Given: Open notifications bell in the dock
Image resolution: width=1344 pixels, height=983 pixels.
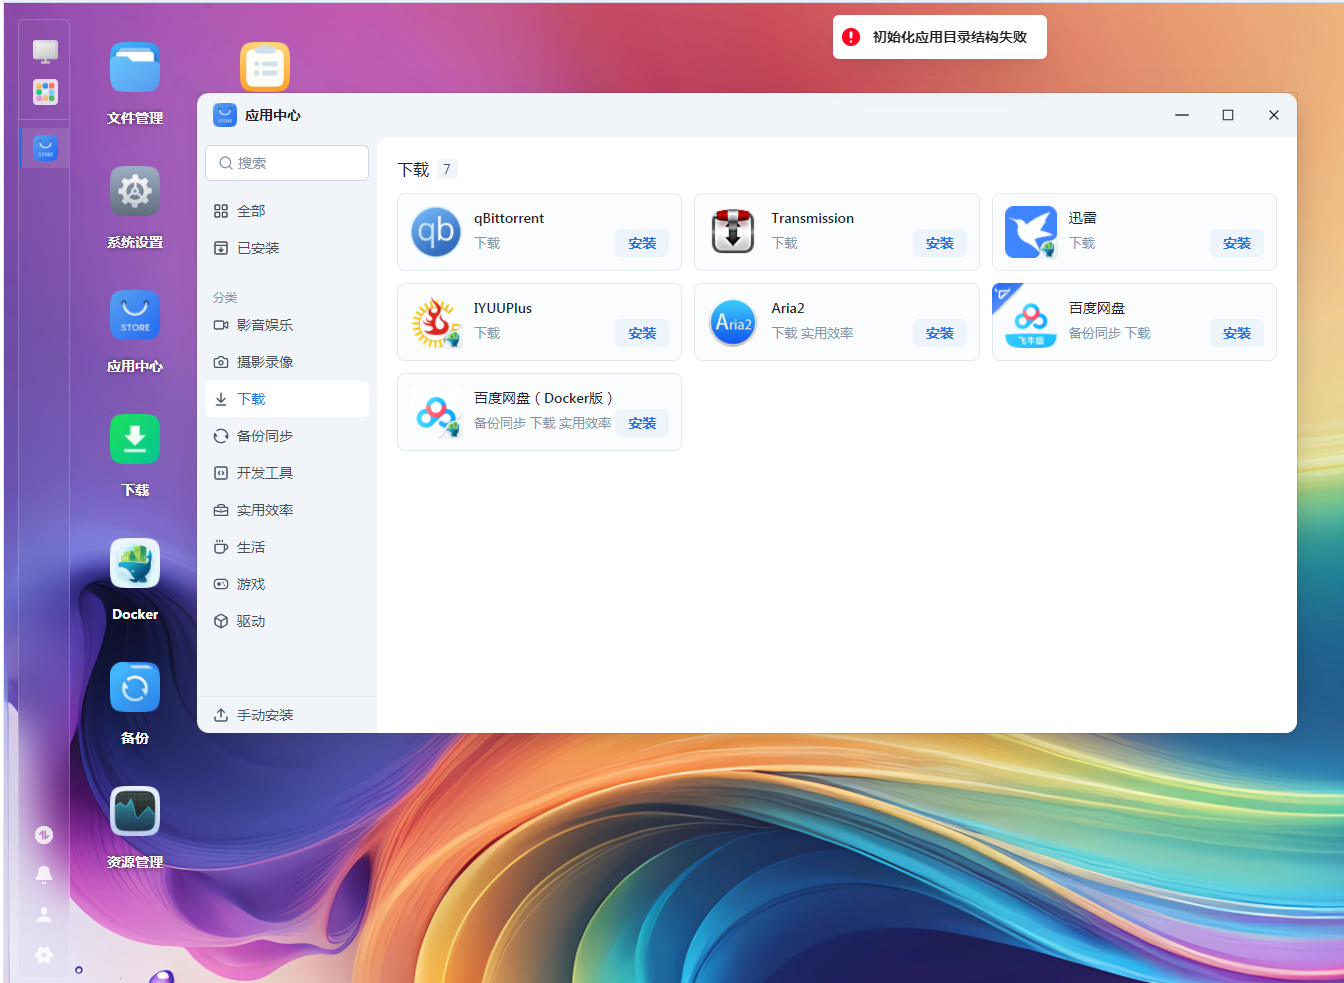Looking at the screenshot, I should pyautogui.click(x=44, y=875).
